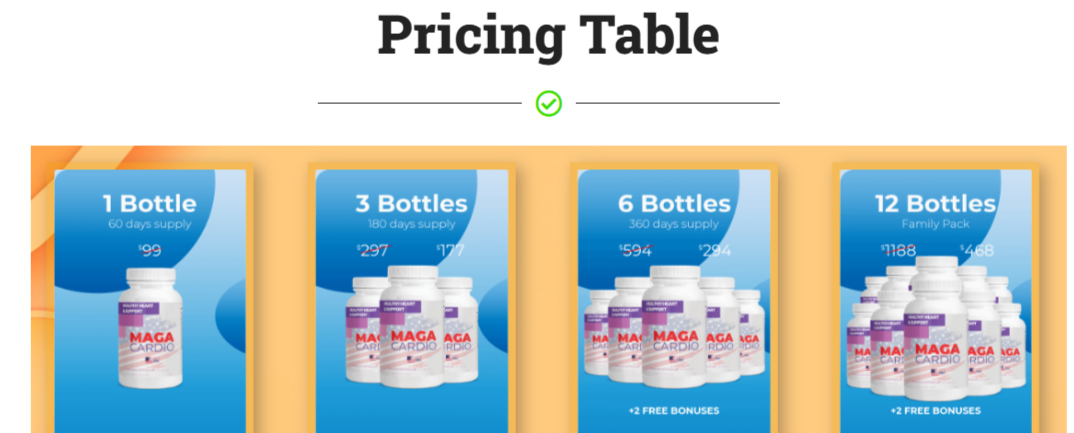This screenshot has height=433, width=1074.
Task: Click the 180 days supply text
Action: coord(412,224)
